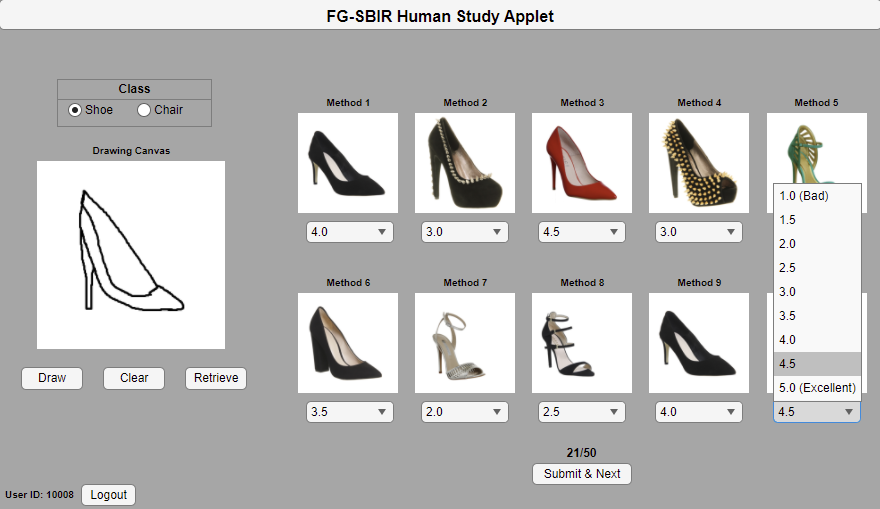
Task: Select the Chair class radio button
Action: pyautogui.click(x=144, y=110)
